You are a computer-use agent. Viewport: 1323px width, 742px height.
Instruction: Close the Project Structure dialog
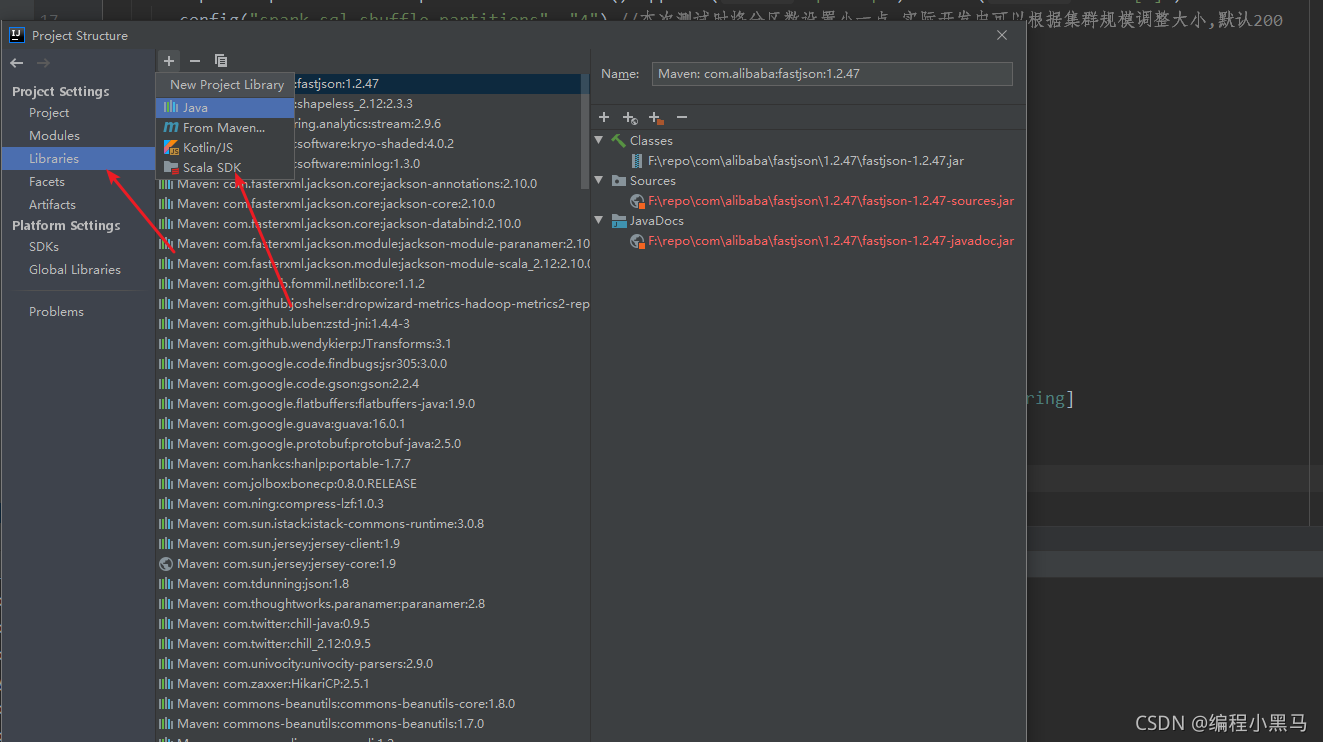(x=1002, y=35)
